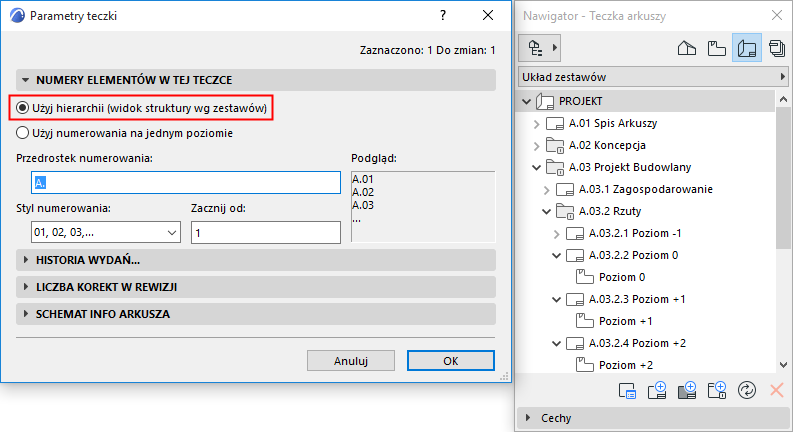Click the 'Zacznij od' input field

tap(265, 232)
